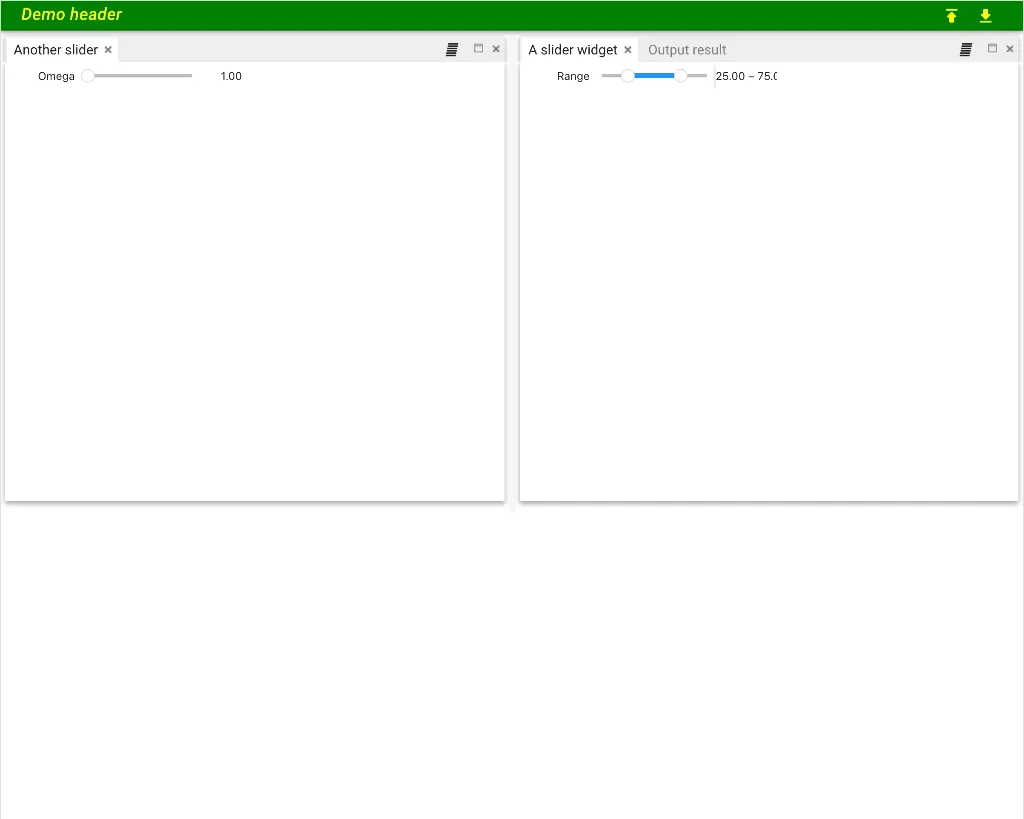
Task: Maximize the Another slider panel
Action: [478, 49]
